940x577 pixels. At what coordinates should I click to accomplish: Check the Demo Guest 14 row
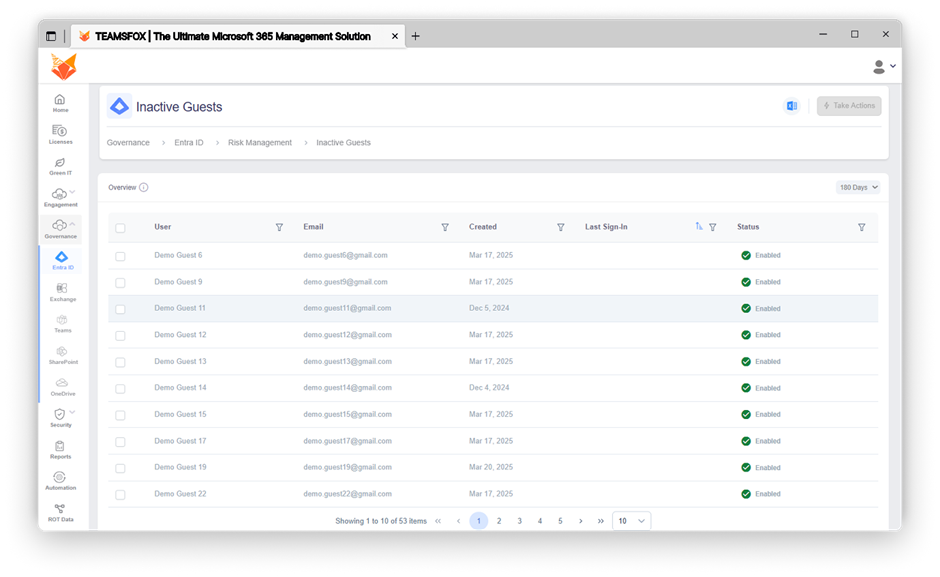point(120,389)
